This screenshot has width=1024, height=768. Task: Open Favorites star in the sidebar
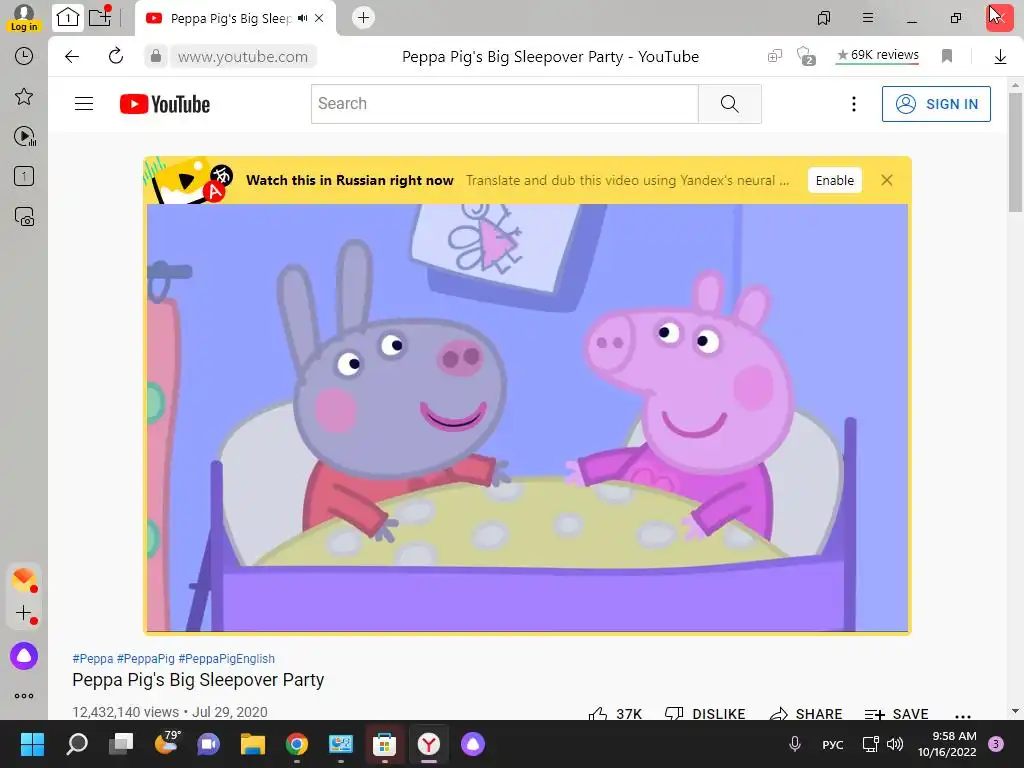click(x=24, y=97)
